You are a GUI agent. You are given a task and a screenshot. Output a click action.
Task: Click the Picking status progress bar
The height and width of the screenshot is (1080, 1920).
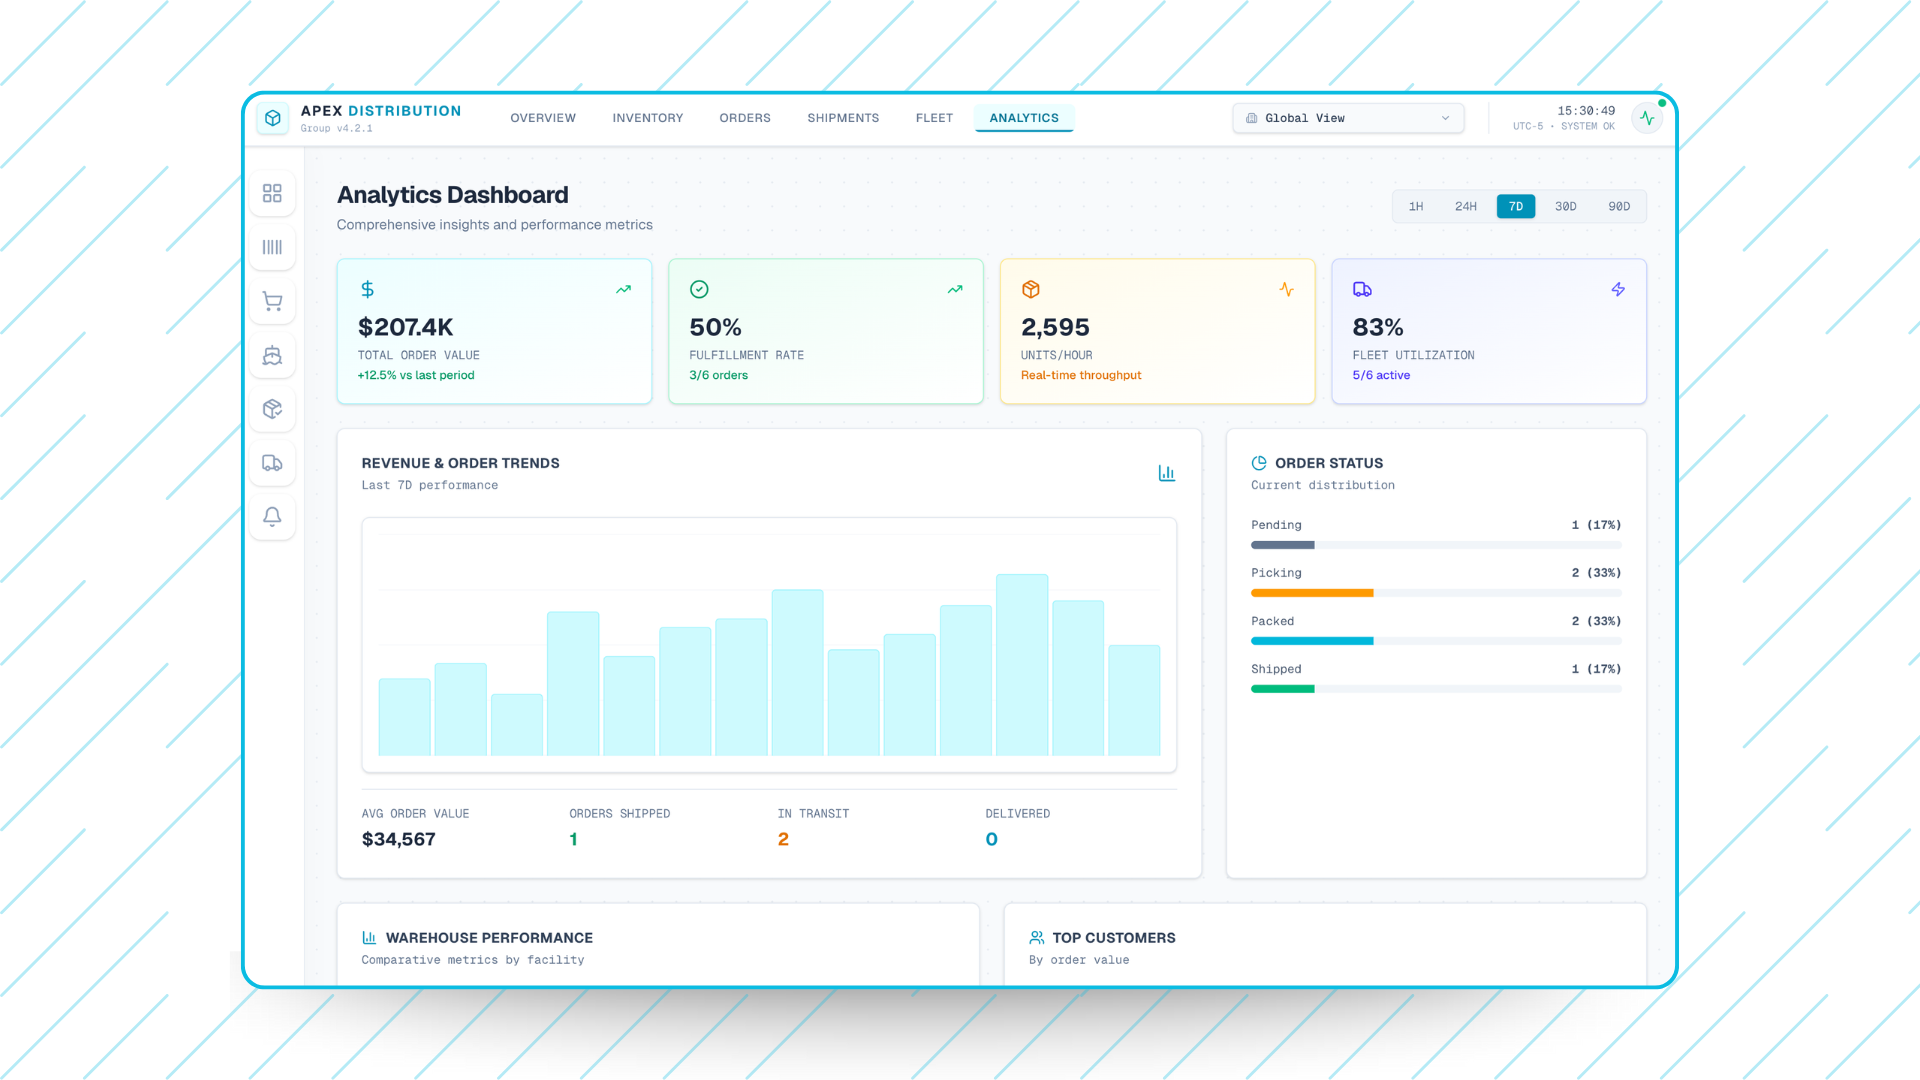point(1435,593)
